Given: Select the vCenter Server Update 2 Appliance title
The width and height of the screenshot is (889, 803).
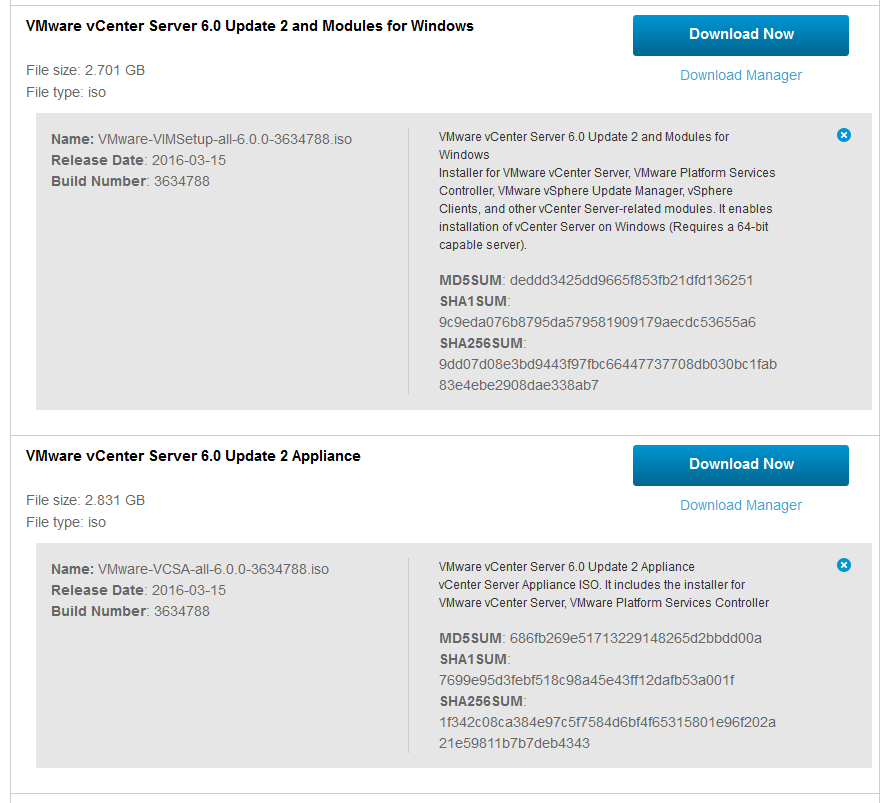Looking at the screenshot, I should pos(193,456).
